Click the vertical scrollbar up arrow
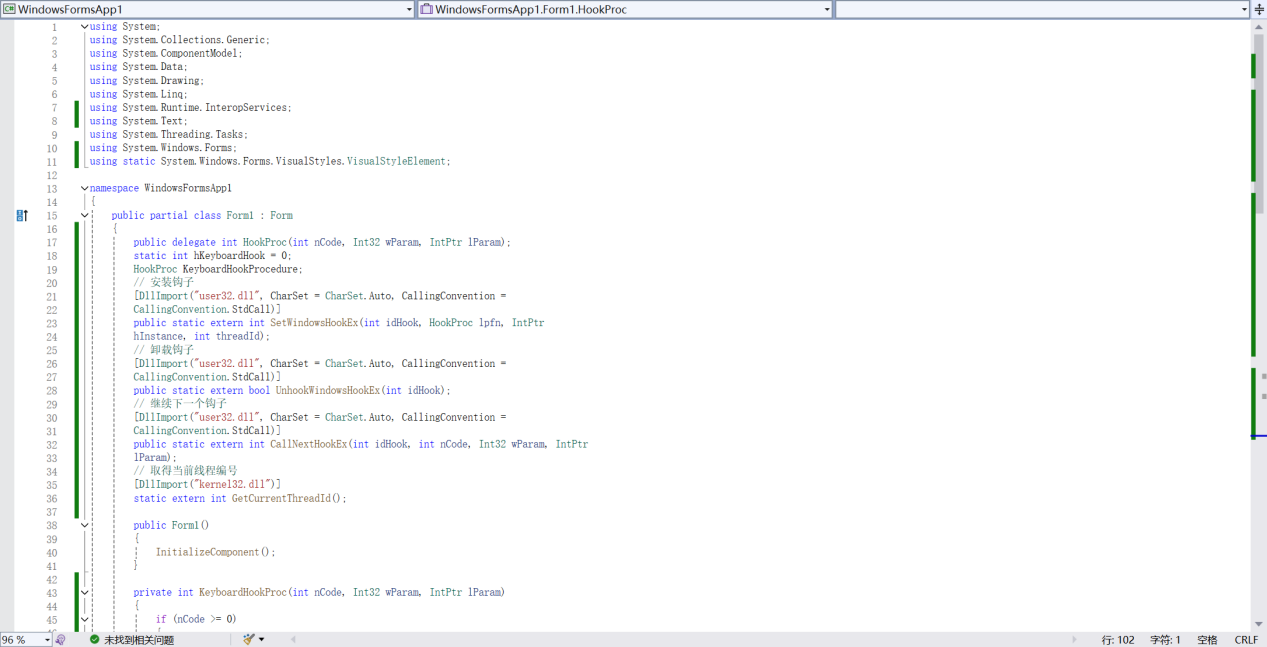 pos(1258,27)
